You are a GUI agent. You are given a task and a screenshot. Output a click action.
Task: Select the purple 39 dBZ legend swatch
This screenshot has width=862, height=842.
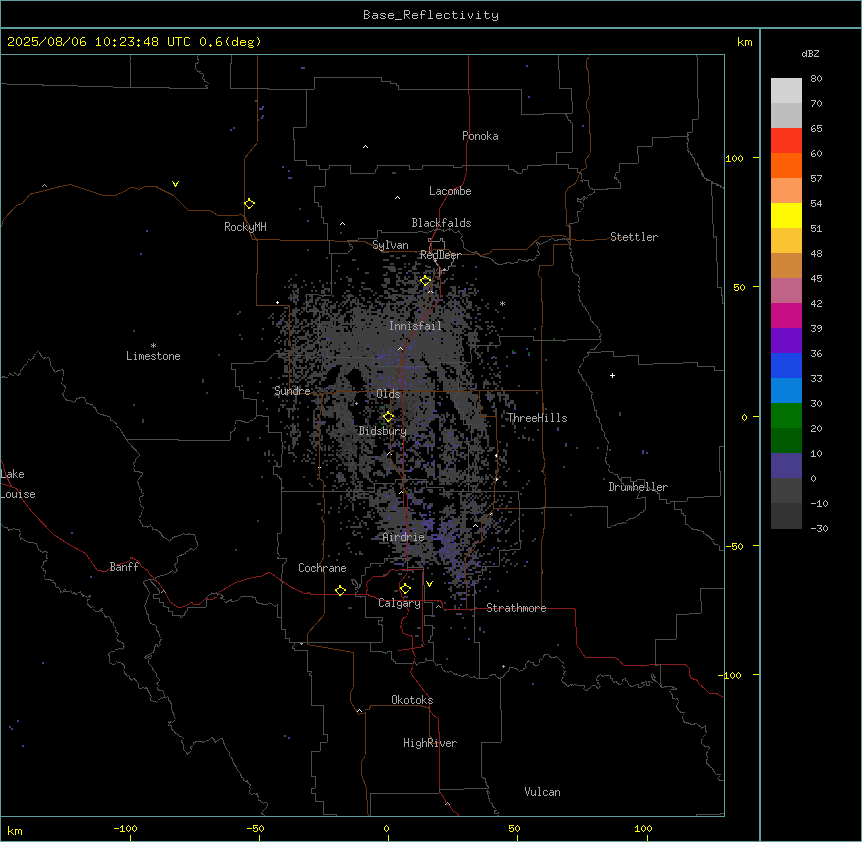coord(786,341)
